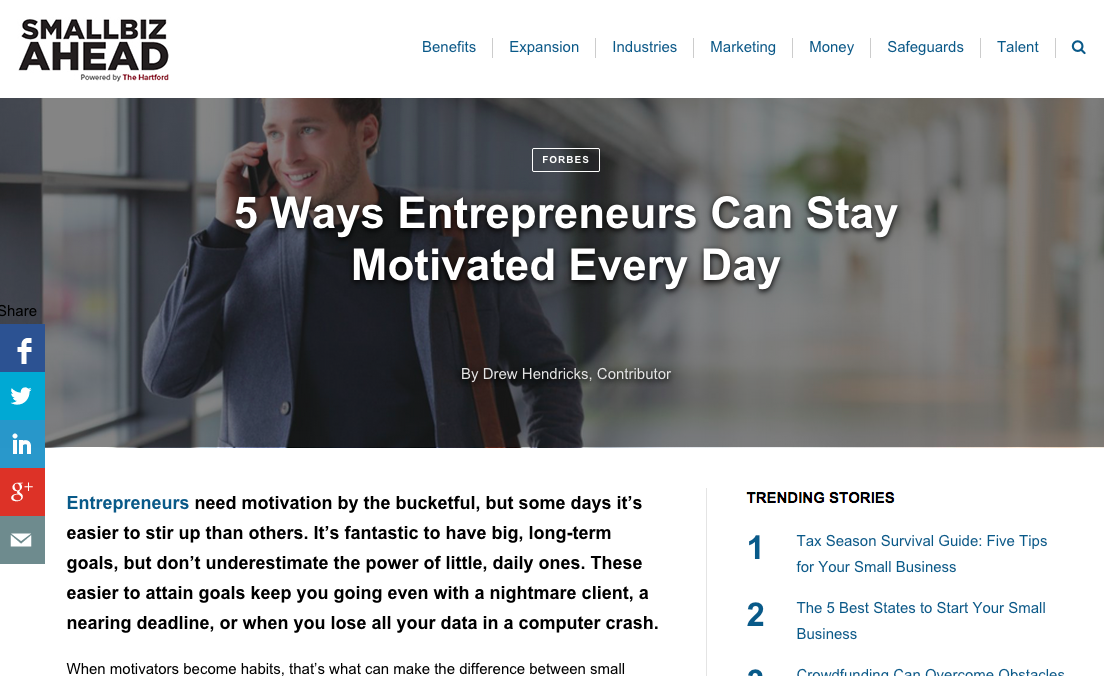
Task: Go to the Talent section
Action: pyautogui.click(x=1017, y=47)
